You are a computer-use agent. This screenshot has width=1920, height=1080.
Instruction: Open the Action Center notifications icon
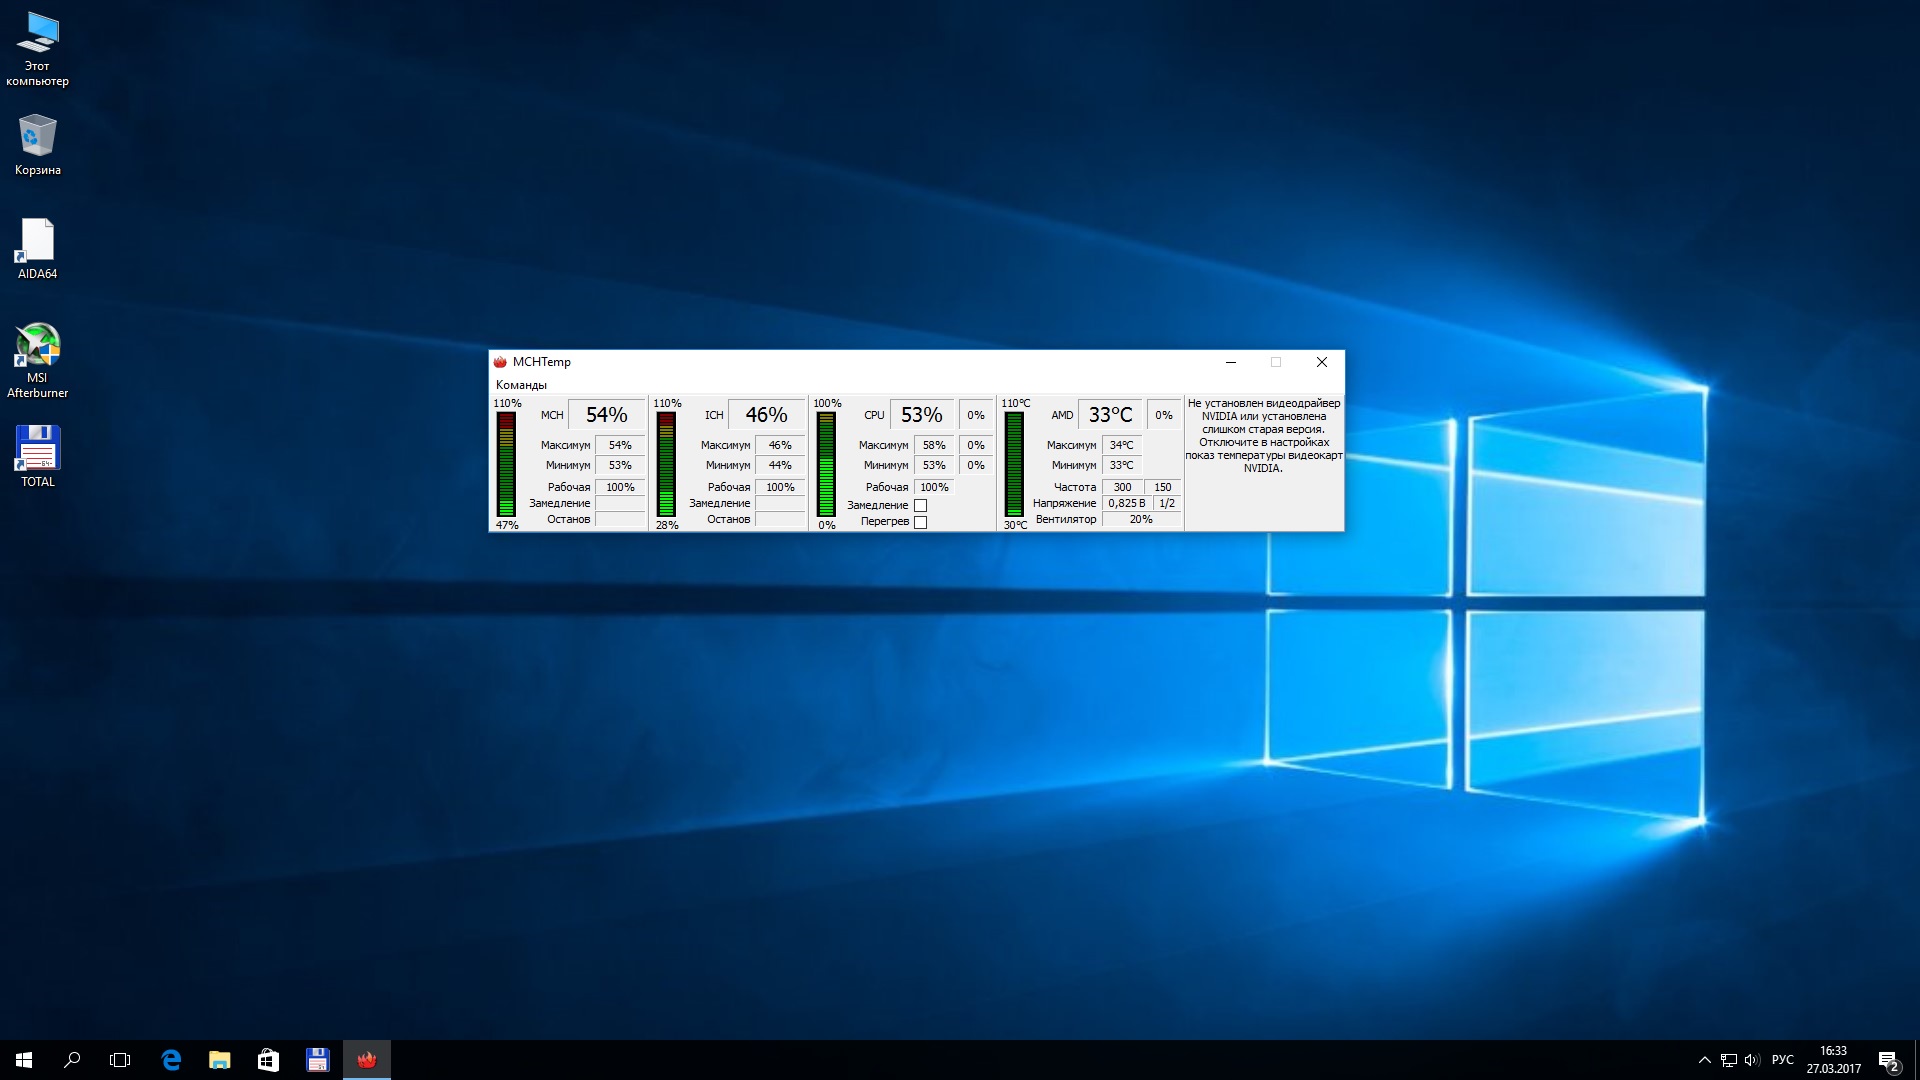click(1888, 1060)
